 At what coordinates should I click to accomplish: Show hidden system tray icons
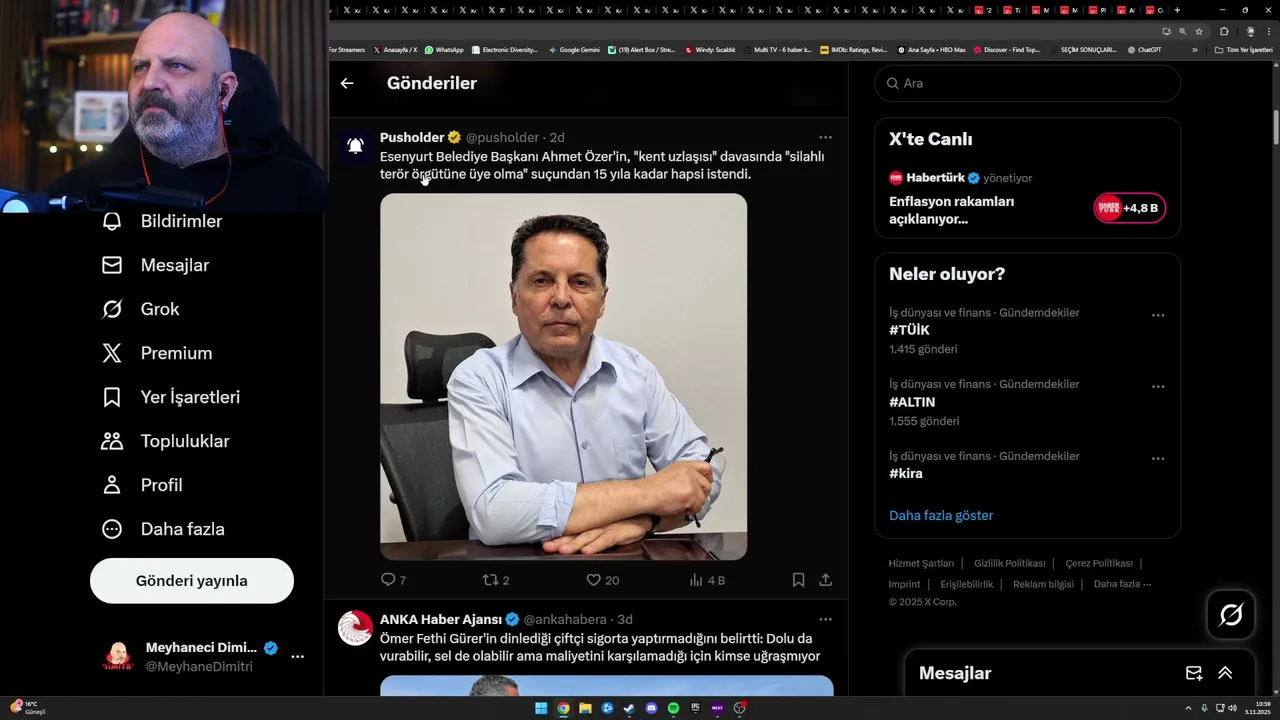(1189, 708)
